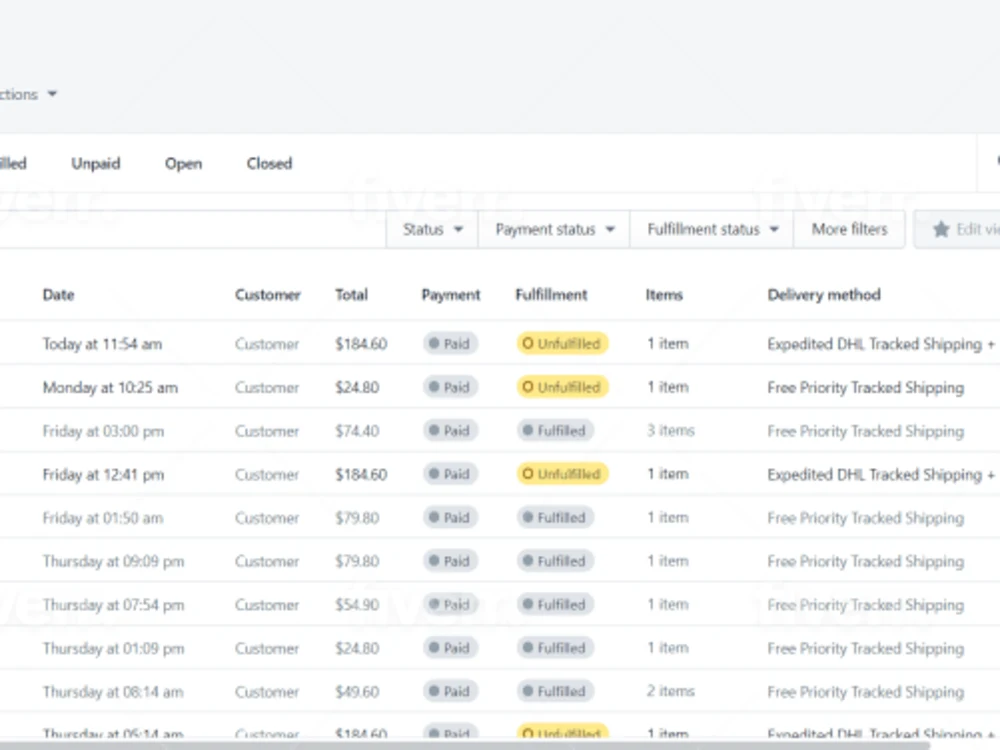Open the order from Thursday at 01:09 pm
Viewport: 1000px width, 750px height.
pos(500,648)
